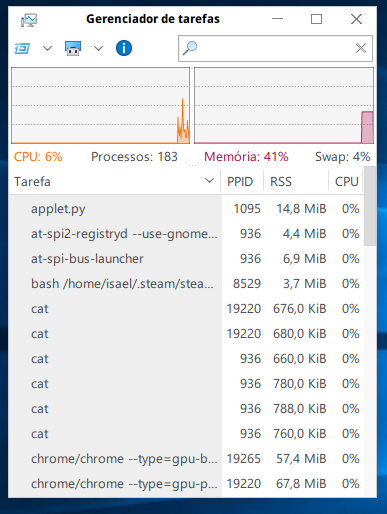387x514 pixels.
Task: Open the blue information icon
Action: click(124, 48)
